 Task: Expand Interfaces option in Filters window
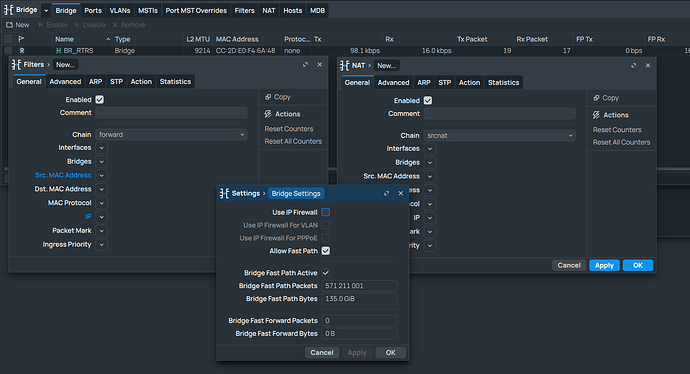(102, 148)
